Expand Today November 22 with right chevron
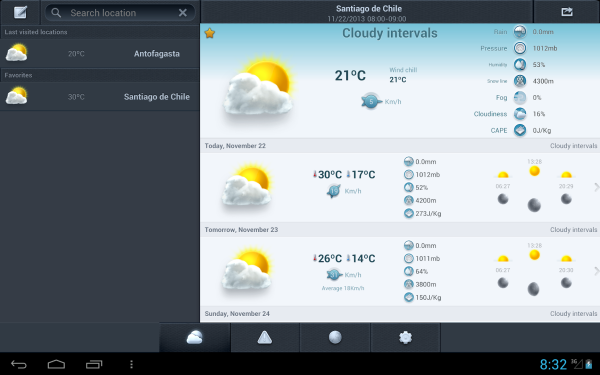 click(x=596, y=187)
